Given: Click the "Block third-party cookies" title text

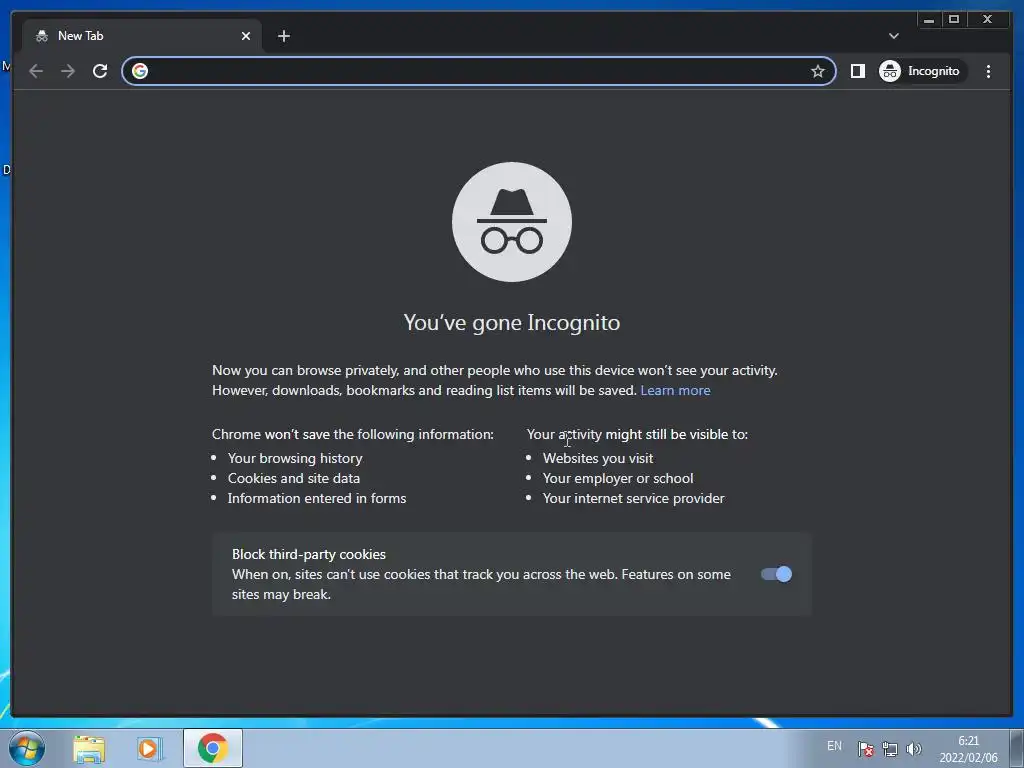Looking at the screenshot, I should (309, 554).
